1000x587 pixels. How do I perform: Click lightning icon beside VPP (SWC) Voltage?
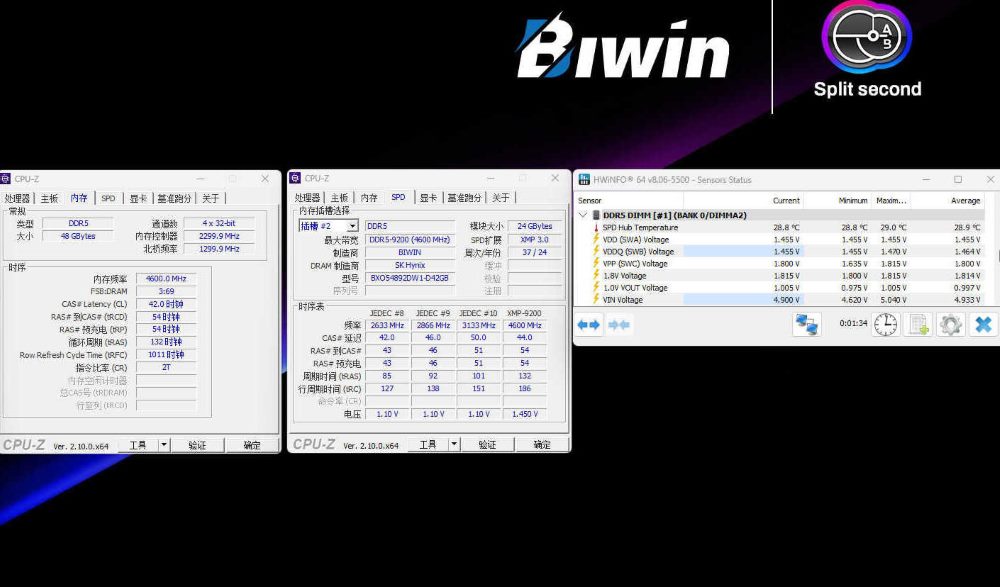(x=596, y=264)
